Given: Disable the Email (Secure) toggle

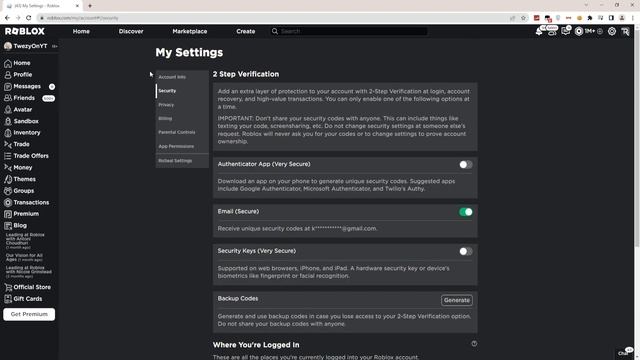Looking at the screenshot, I should coord(465,212).
